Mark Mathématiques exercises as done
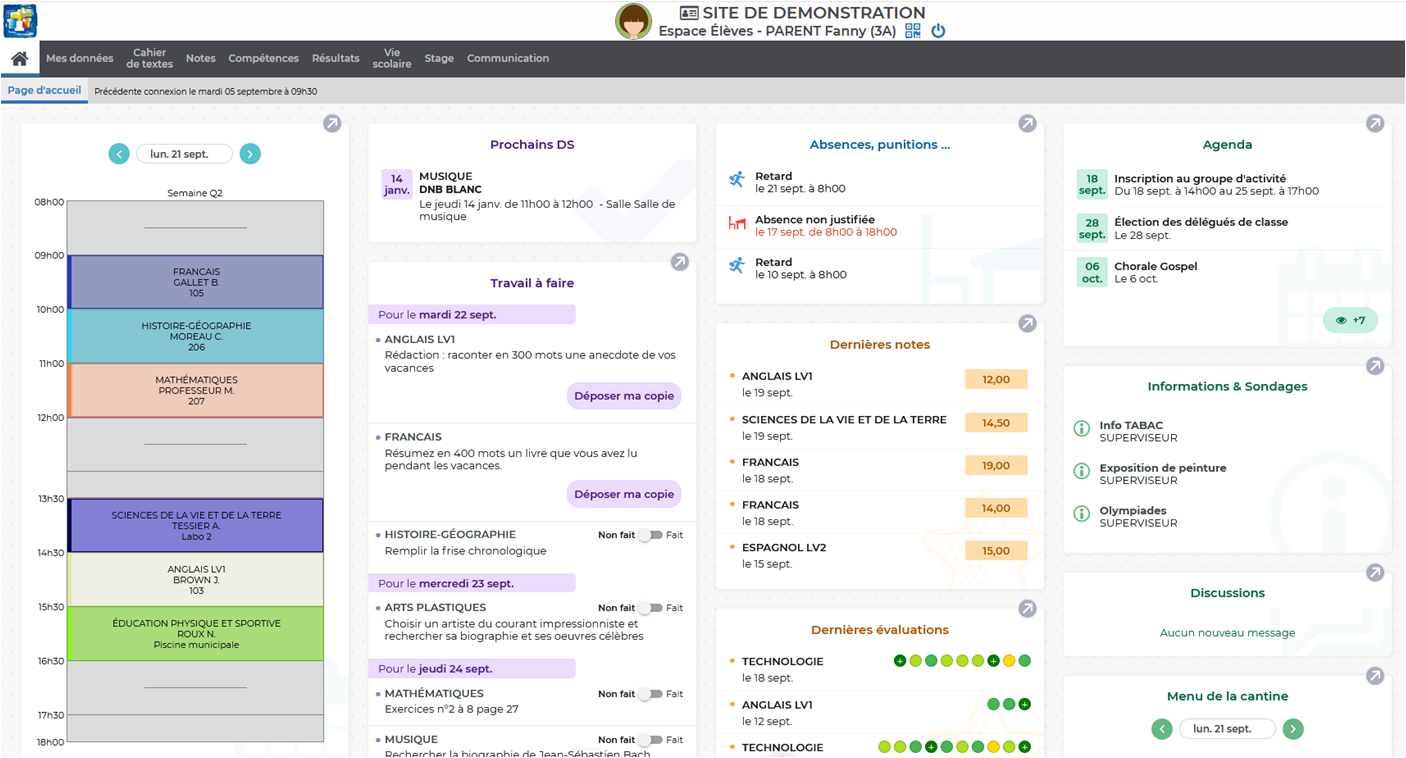 [x=651, y=694]
